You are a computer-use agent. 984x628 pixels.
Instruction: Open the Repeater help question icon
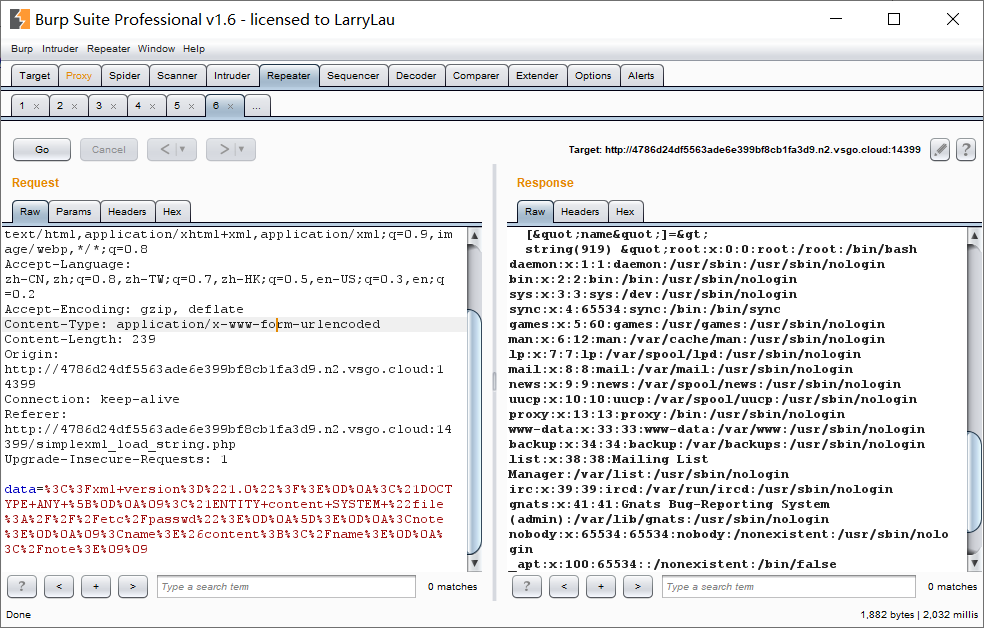[x=966, y=149]
